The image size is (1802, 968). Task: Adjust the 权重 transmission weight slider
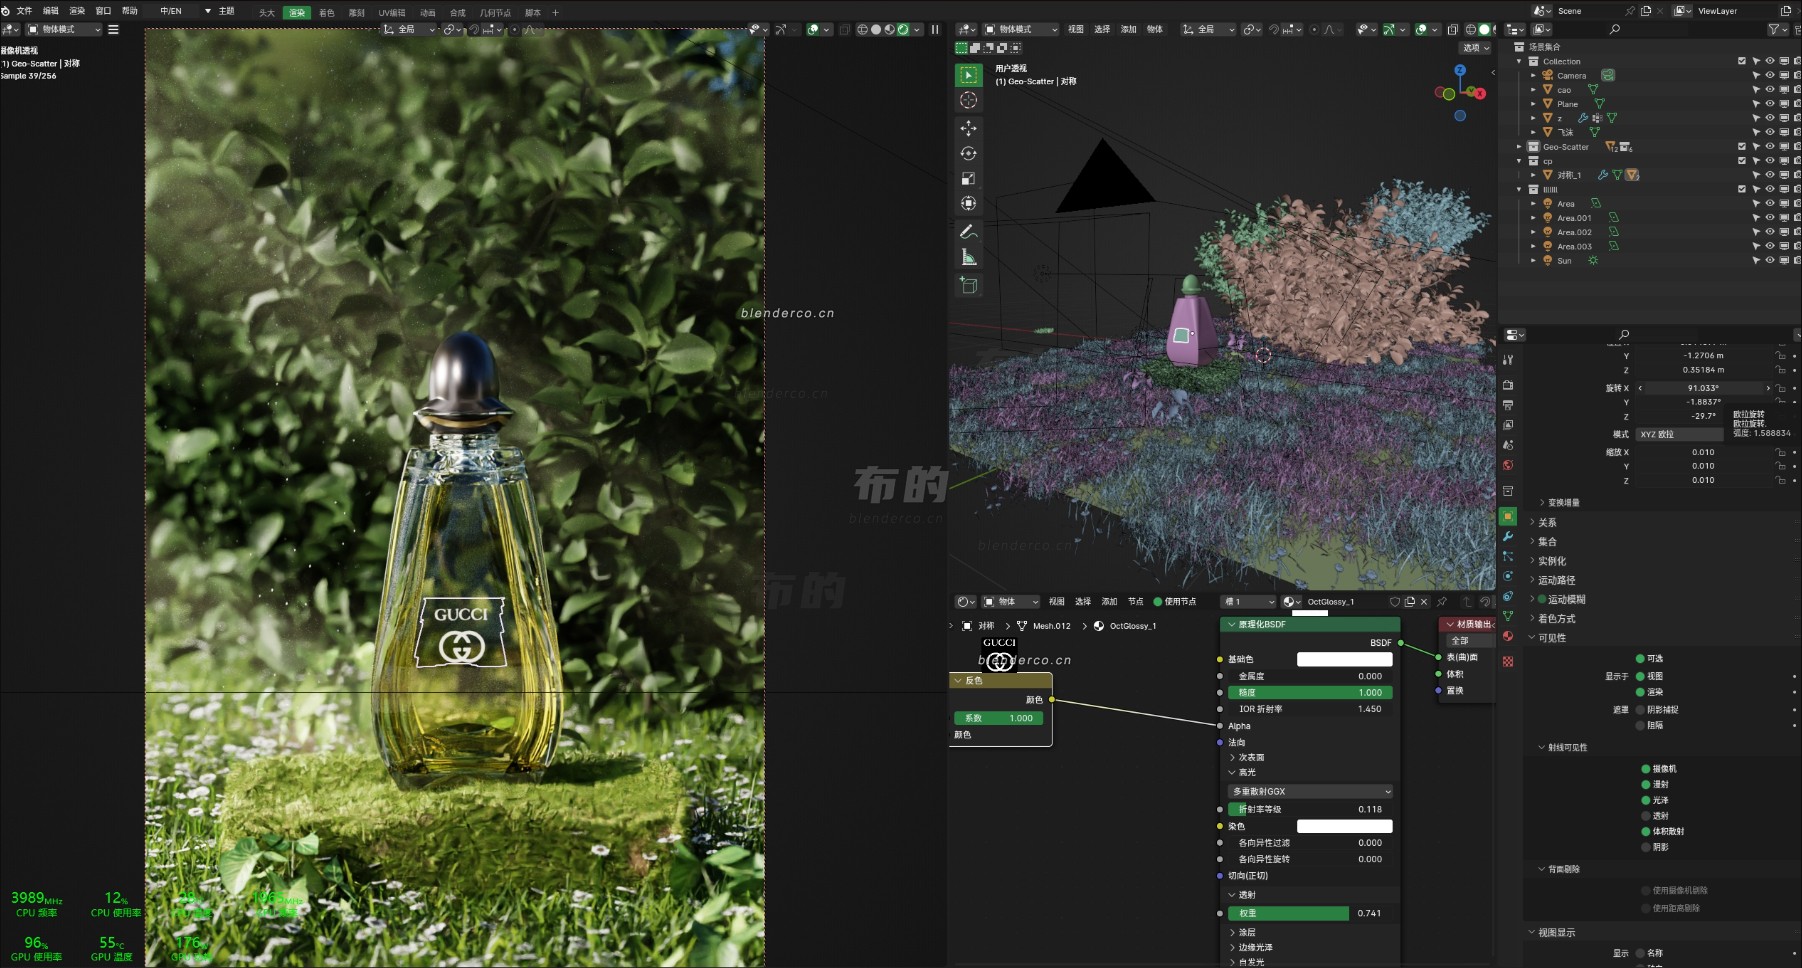click(x=1310, y=914)
